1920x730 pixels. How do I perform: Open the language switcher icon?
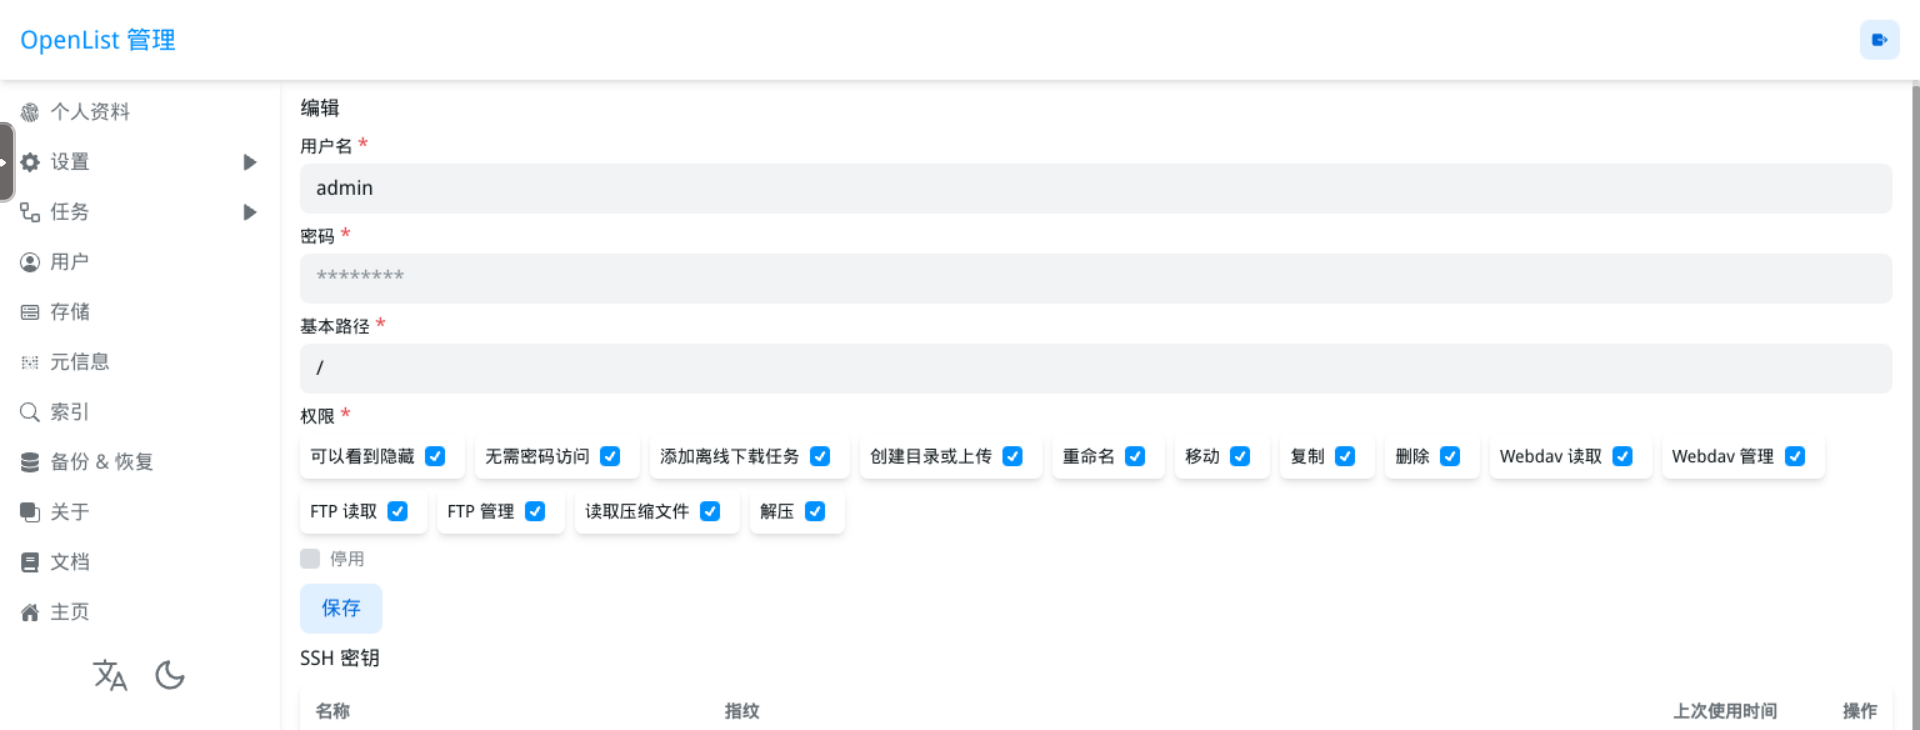(x=110, y=675)
